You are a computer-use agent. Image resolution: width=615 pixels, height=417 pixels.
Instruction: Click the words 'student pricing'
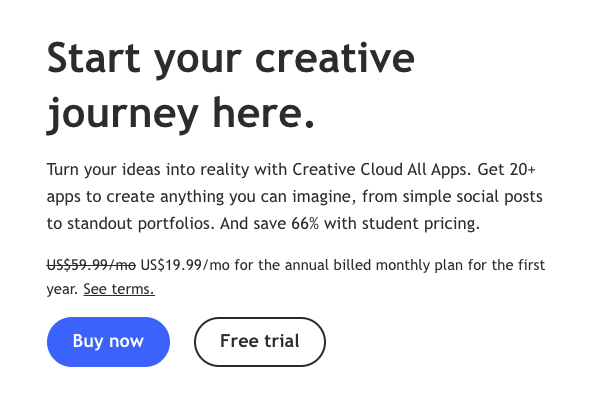pos(419,224)
